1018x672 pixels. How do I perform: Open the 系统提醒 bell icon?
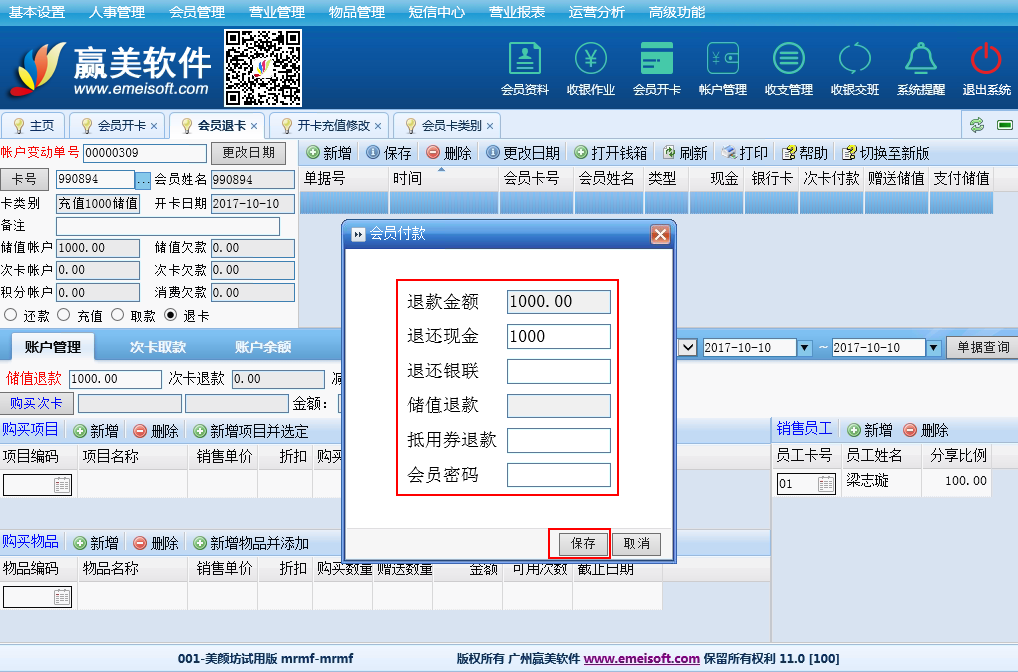tap(920, 60)
